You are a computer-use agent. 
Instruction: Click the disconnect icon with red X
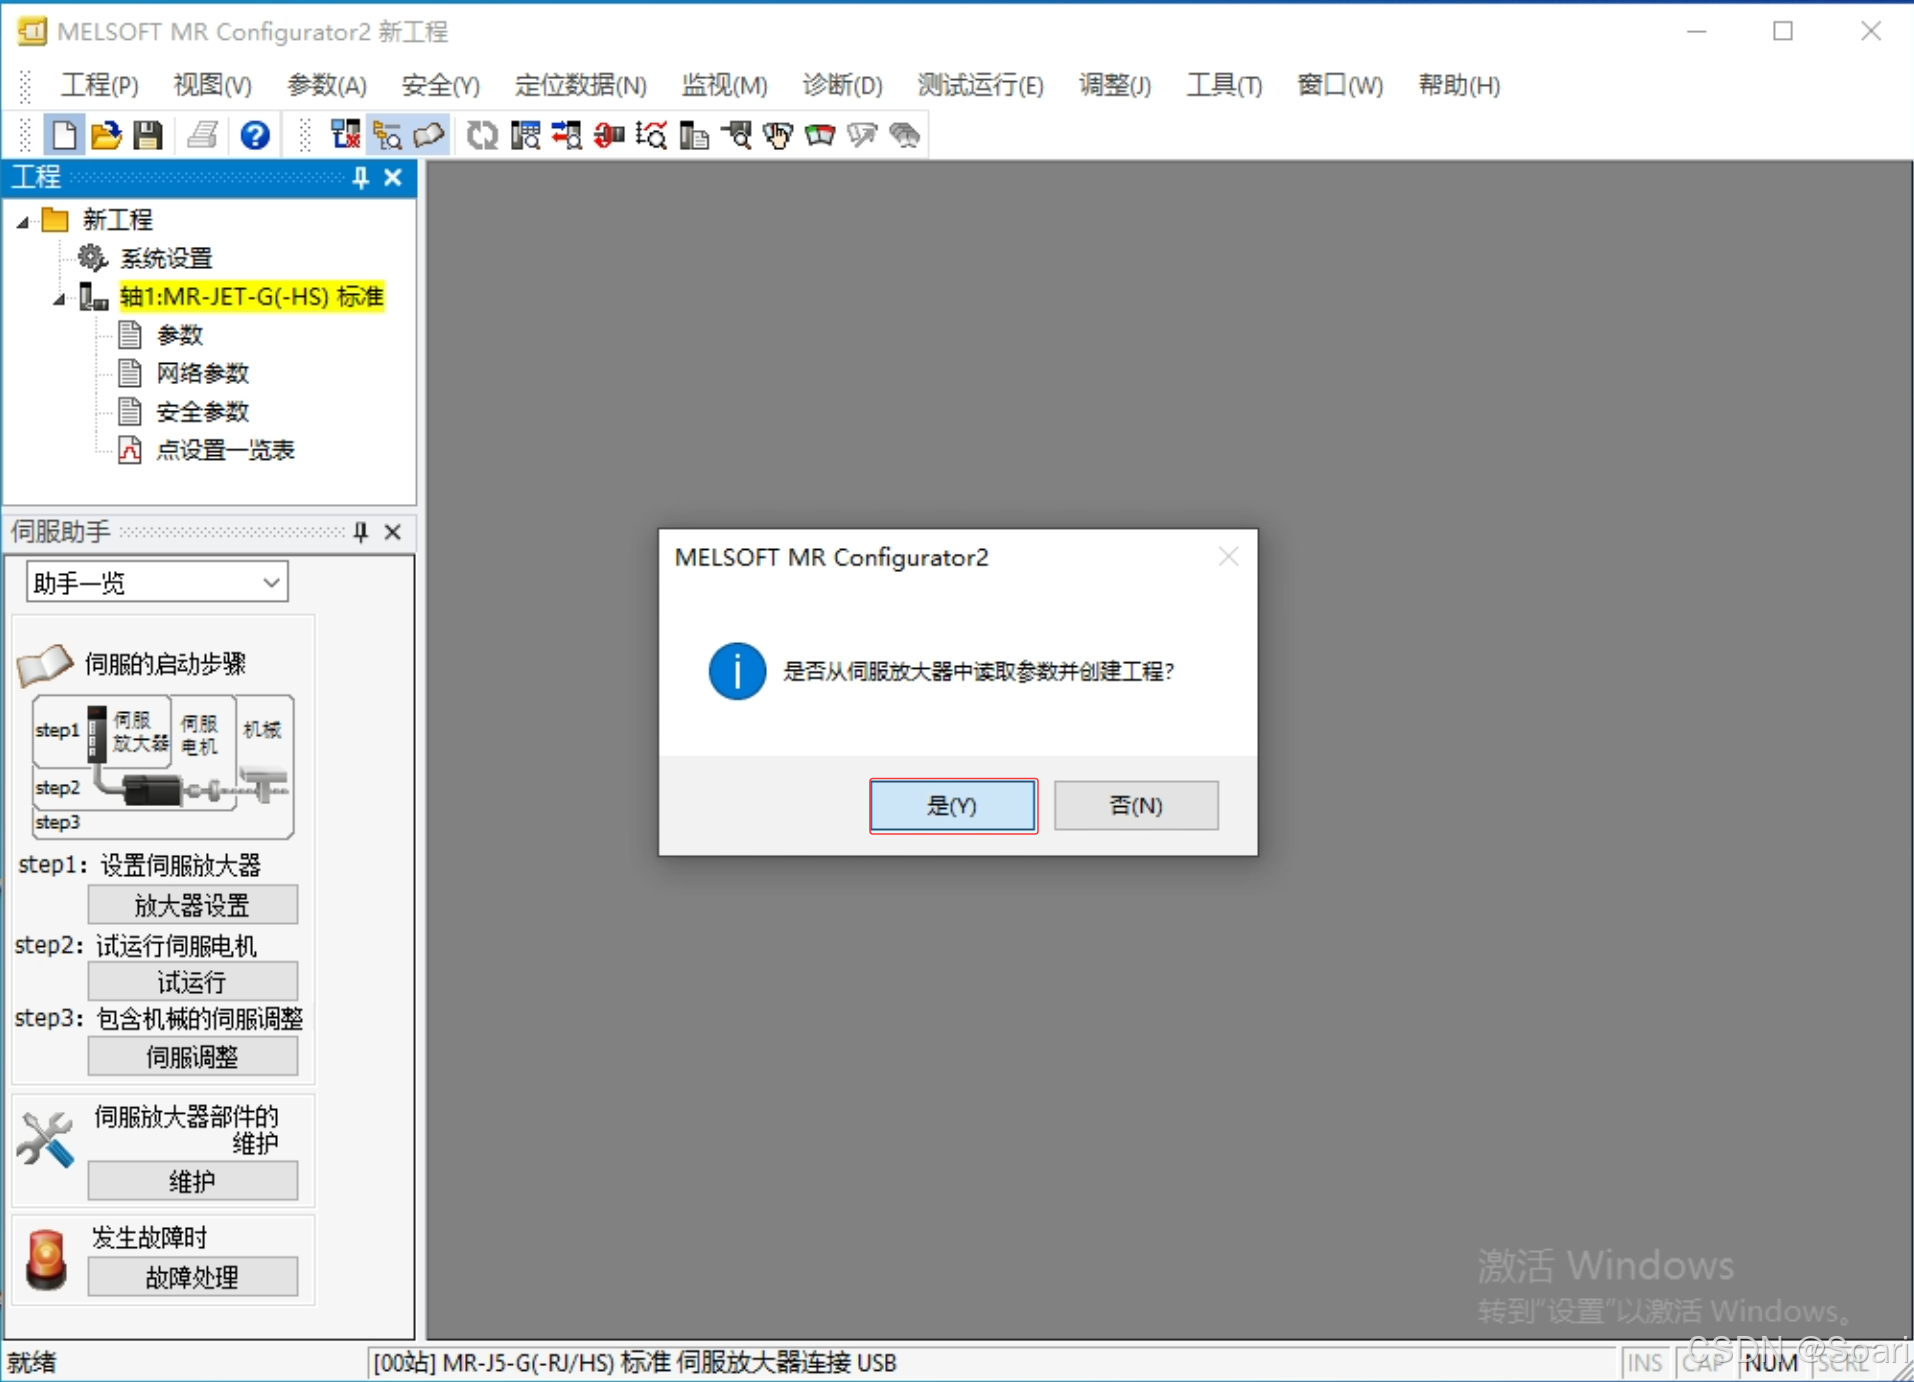[345, 135]
